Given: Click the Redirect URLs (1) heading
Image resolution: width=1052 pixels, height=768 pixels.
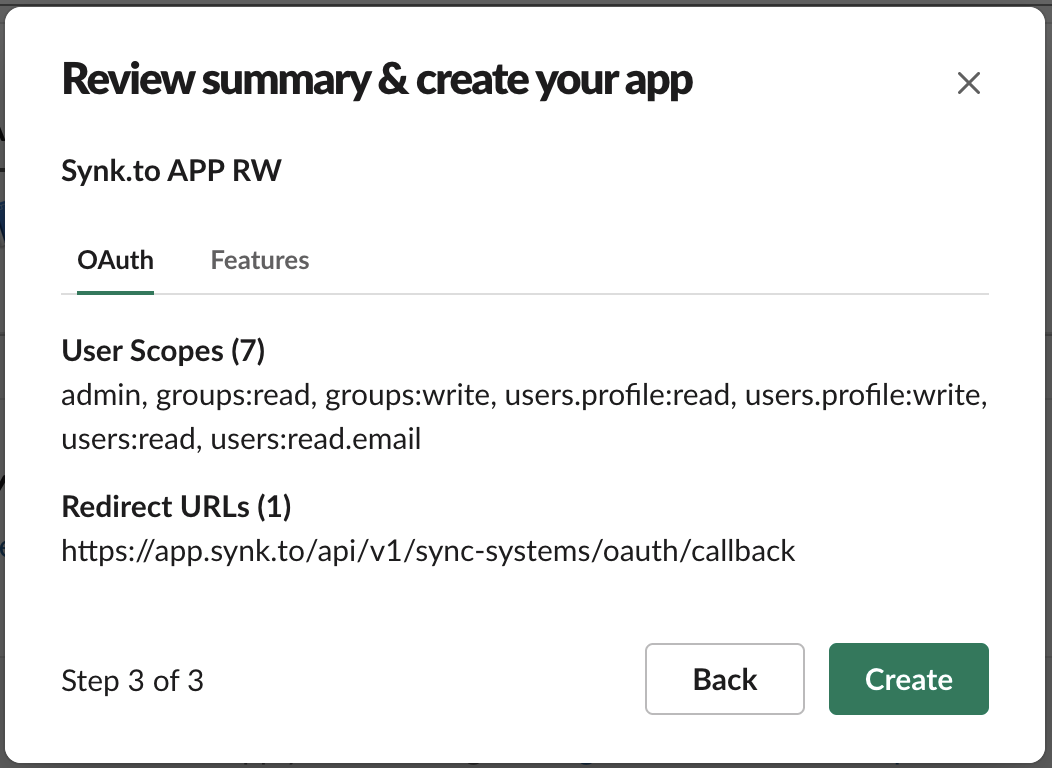Looking at the screenshot, I should pyautogui.click(x=176, y=507).
